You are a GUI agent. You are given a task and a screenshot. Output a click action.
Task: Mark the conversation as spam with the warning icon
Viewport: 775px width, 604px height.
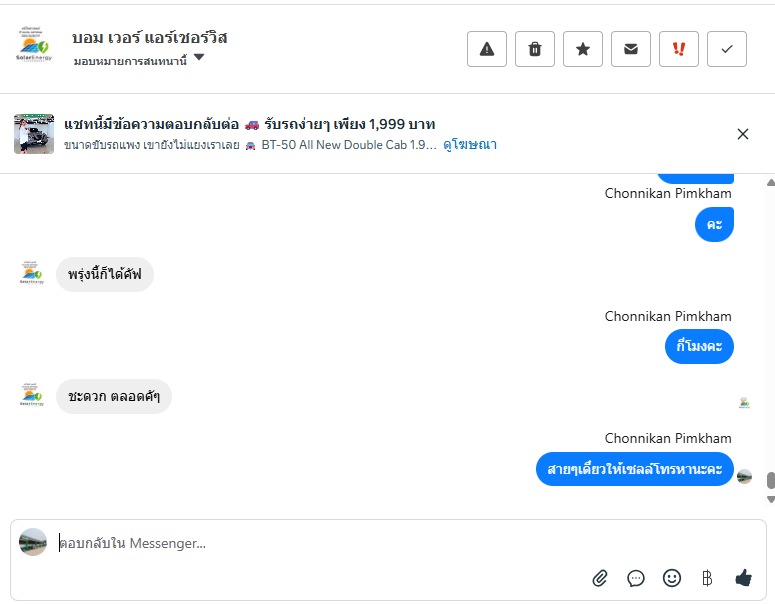[x=487, y=49]
